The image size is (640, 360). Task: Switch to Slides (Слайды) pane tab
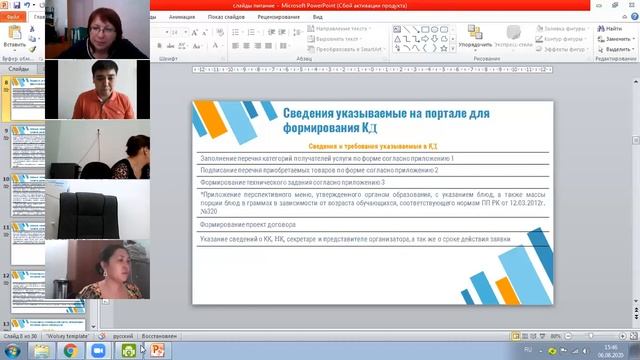(x=19, y=69)
